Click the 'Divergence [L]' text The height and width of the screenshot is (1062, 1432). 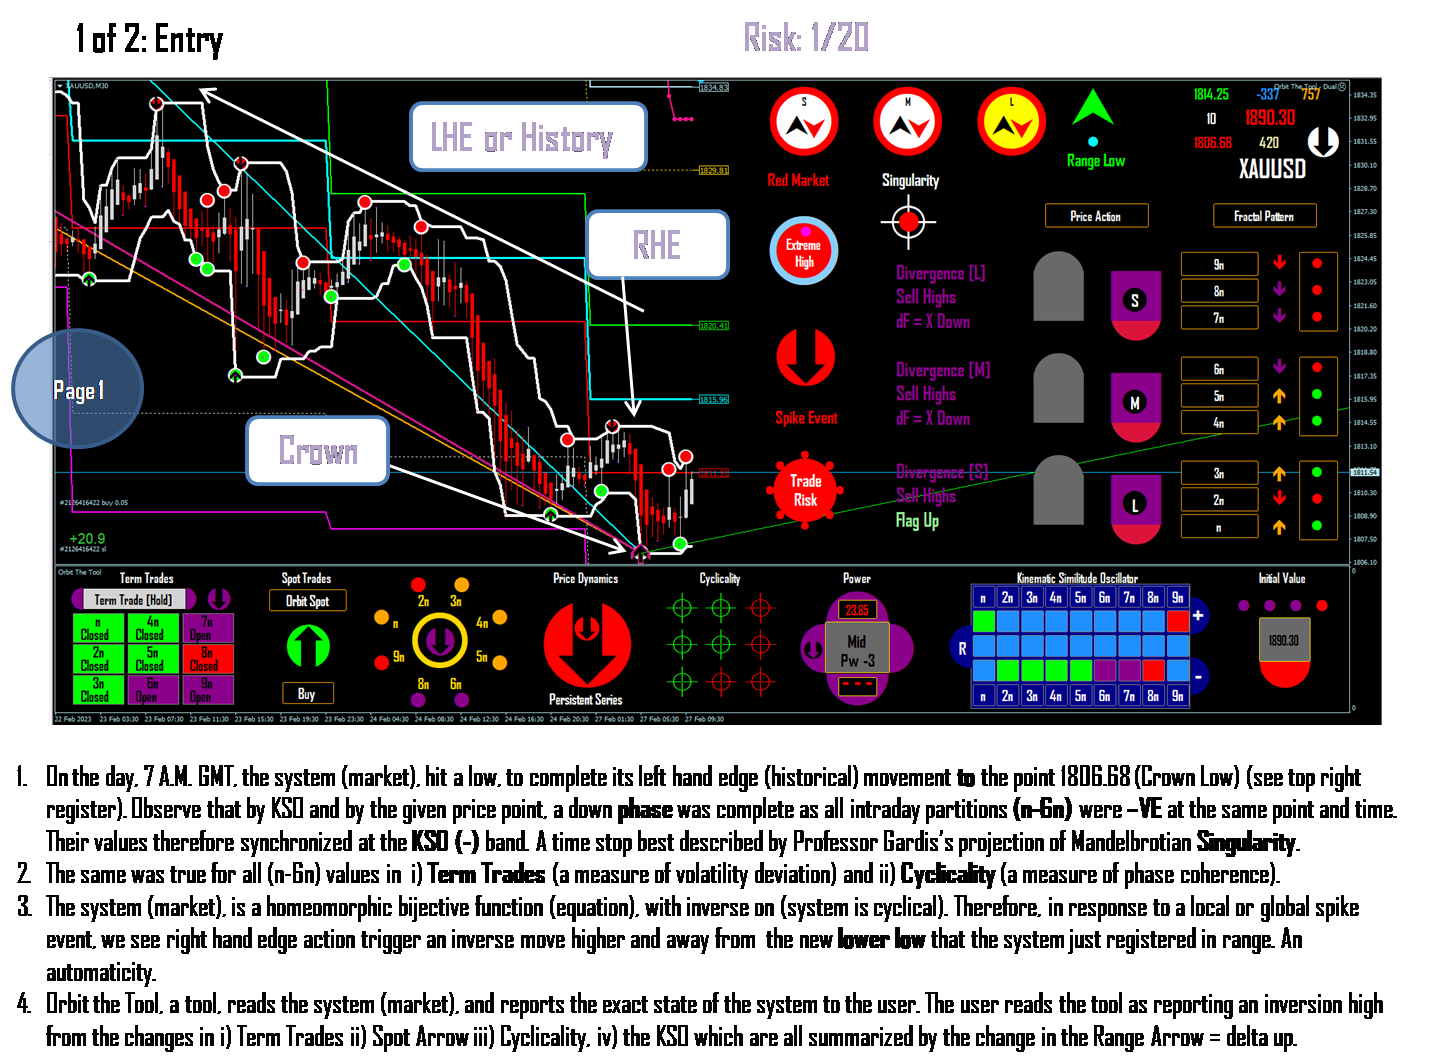pyautogui.click(x=940, y=273)
